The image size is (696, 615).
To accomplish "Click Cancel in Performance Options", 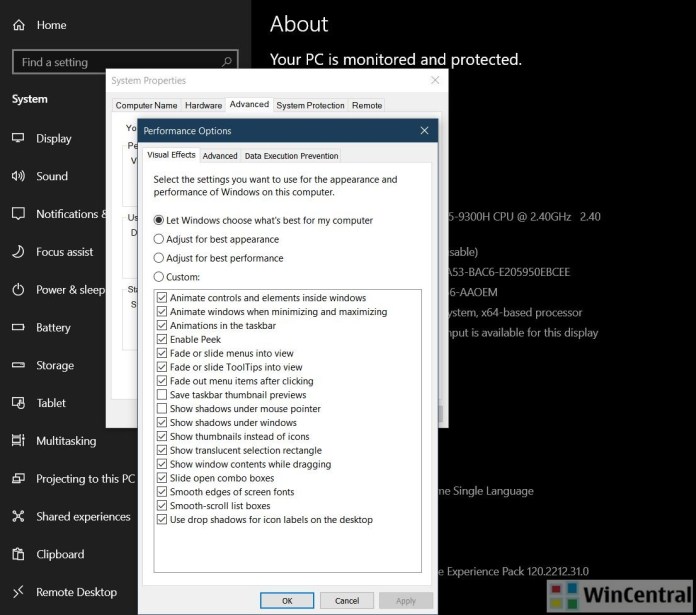I will coord(347,600).
